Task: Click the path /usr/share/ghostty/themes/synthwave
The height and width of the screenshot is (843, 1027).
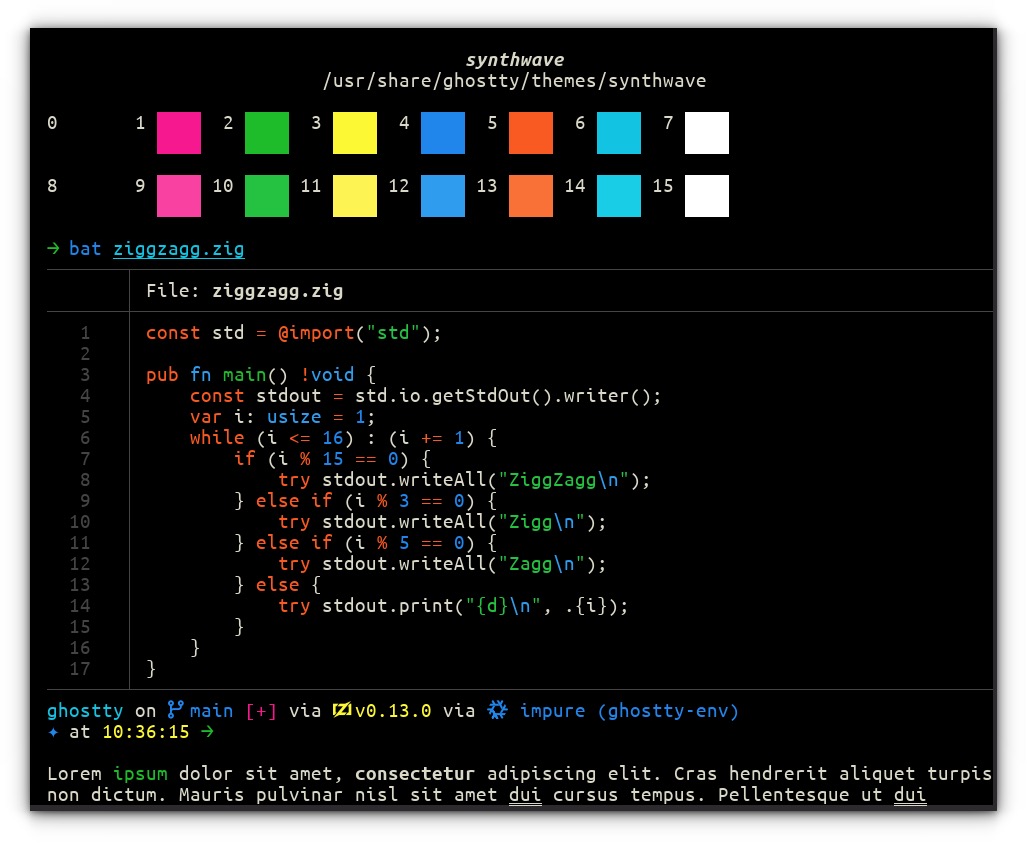Action: coord(514,81)
